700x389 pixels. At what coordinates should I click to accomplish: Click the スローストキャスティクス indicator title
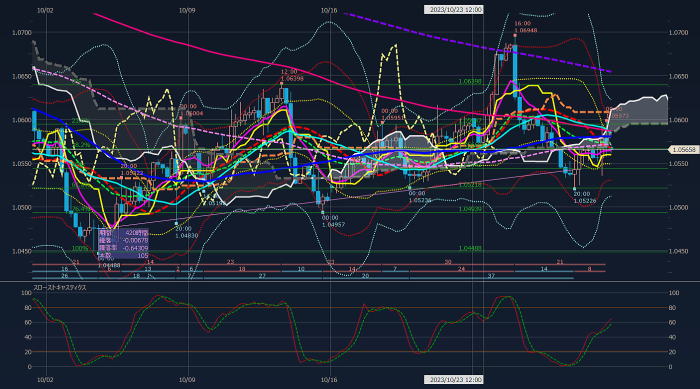pyautogui.click(x=60, y=288)
